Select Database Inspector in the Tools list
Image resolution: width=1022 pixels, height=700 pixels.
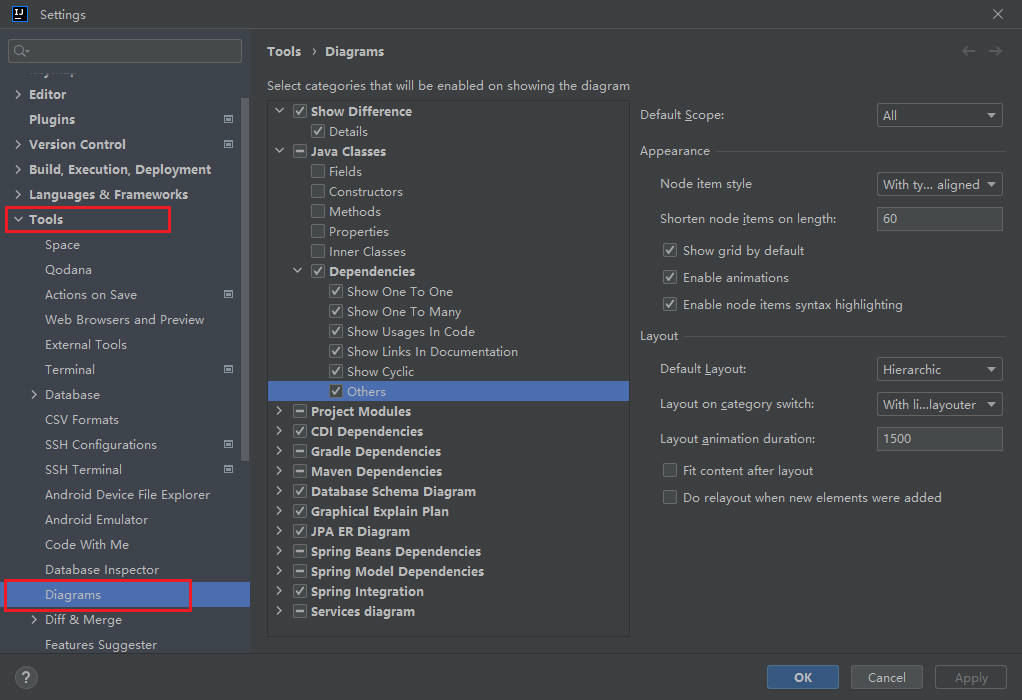(102, 569)
